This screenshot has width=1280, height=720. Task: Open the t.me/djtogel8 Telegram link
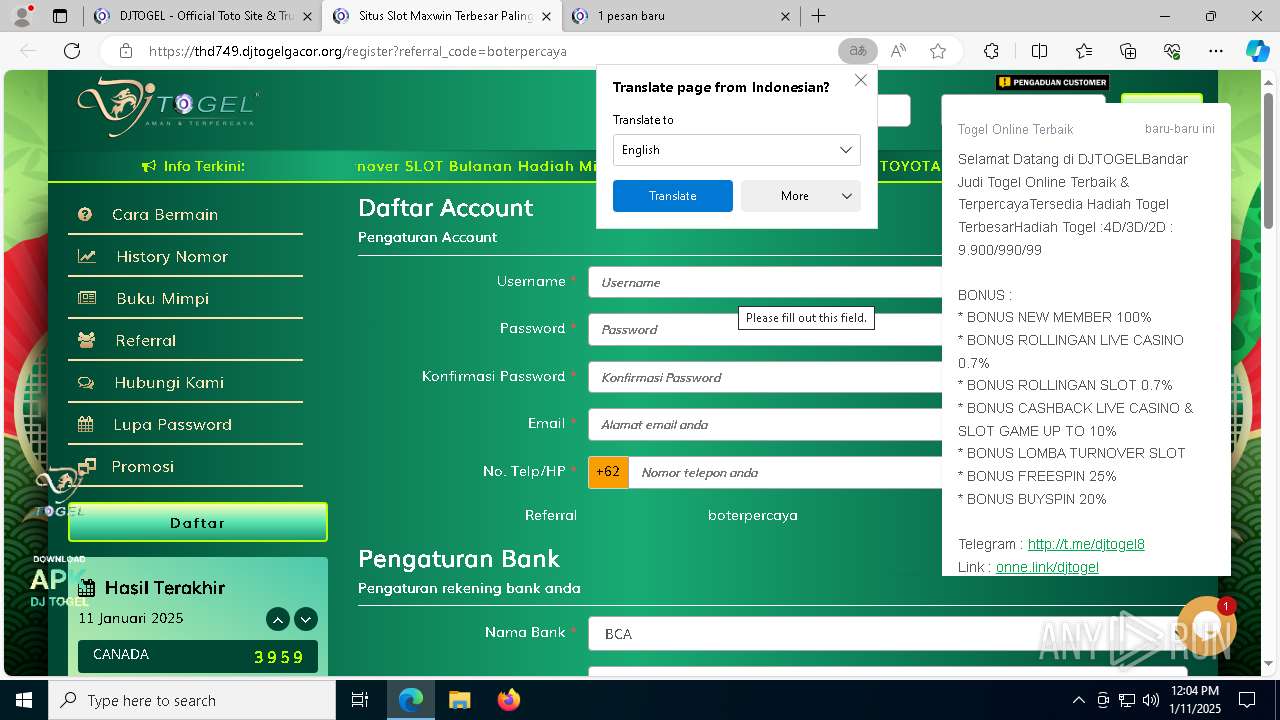1086,544
